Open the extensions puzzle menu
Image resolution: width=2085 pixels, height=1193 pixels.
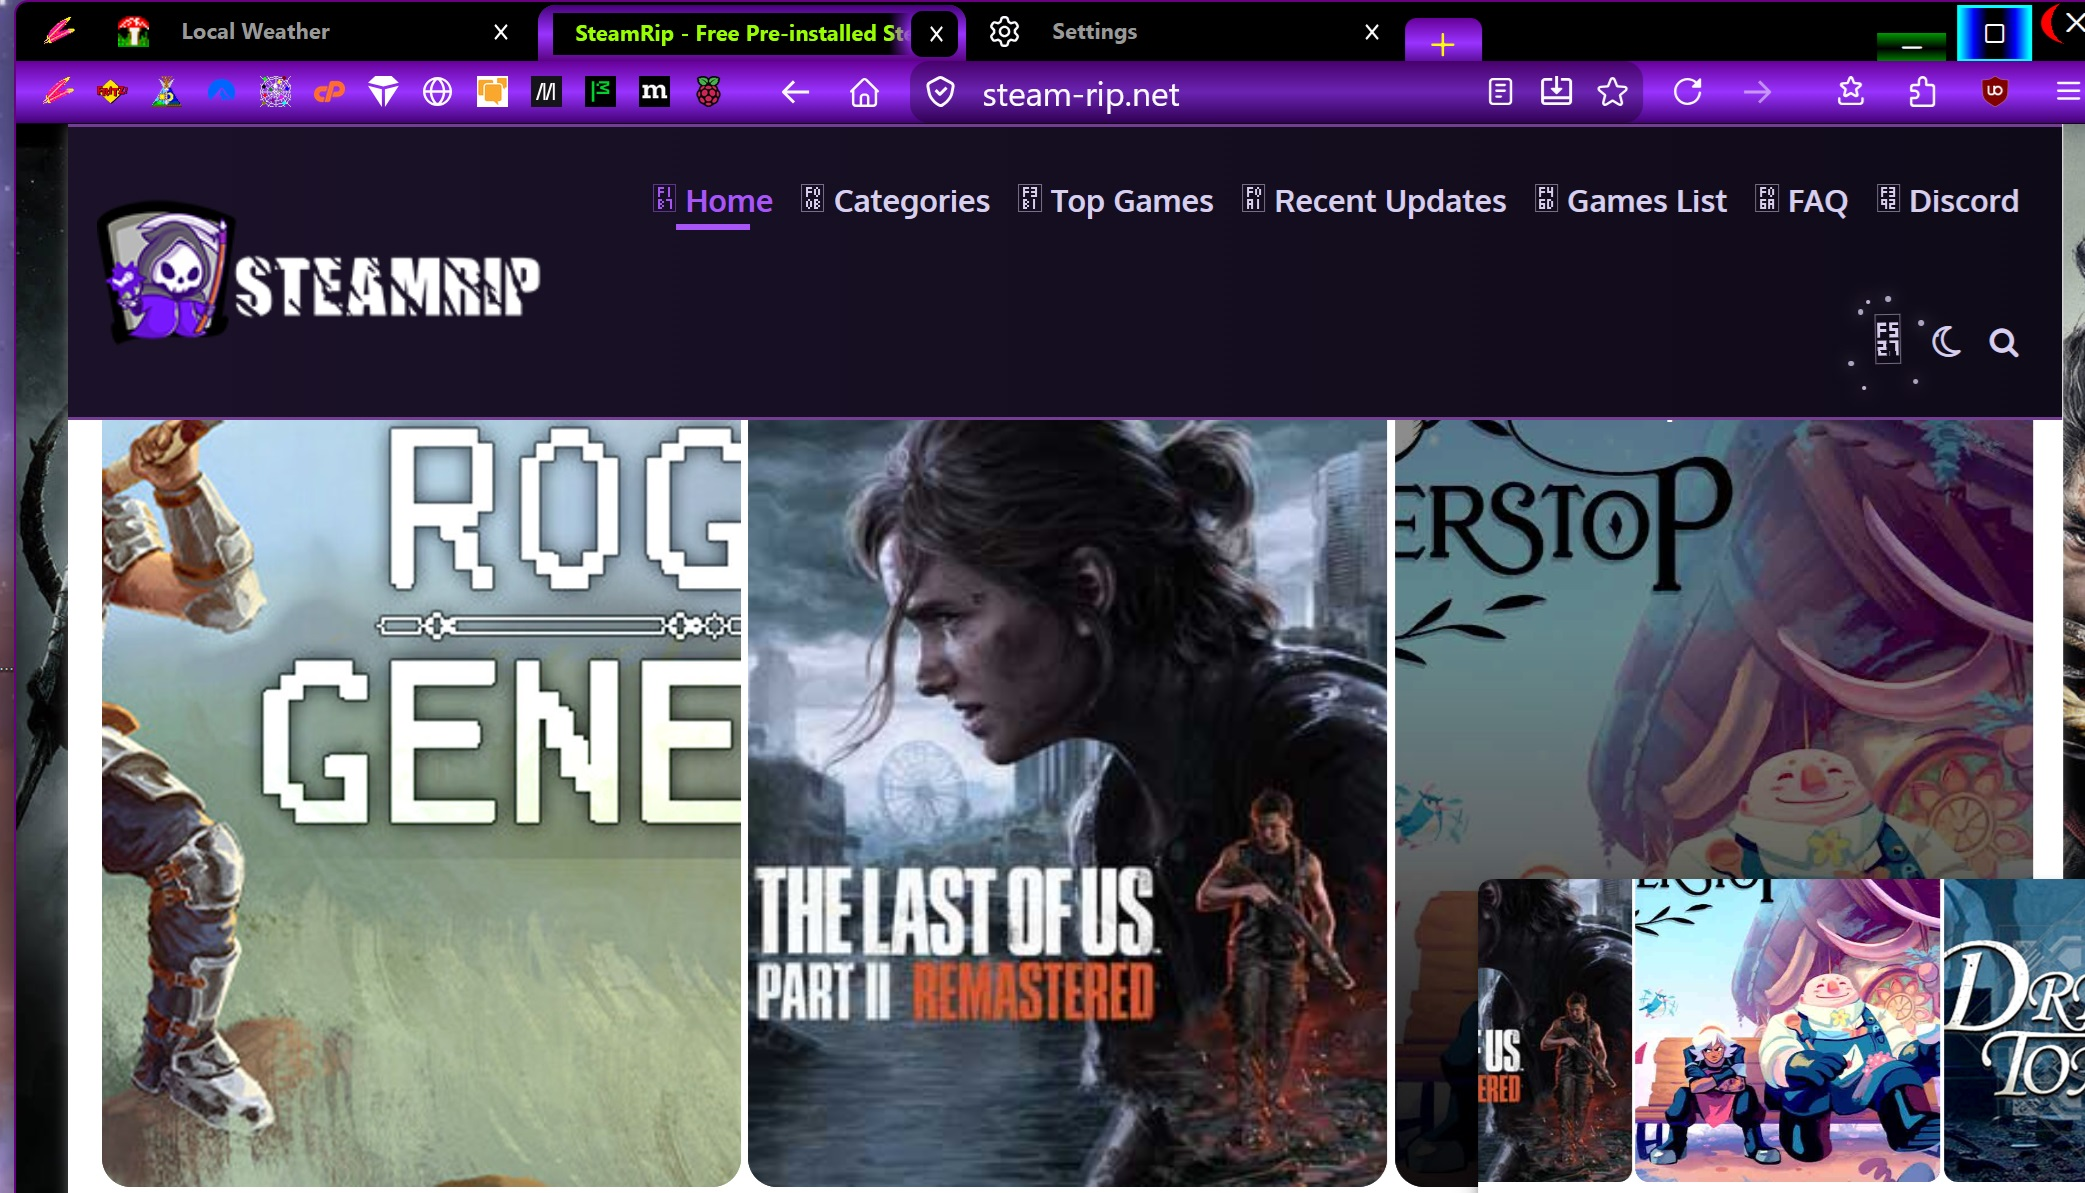1921,92
